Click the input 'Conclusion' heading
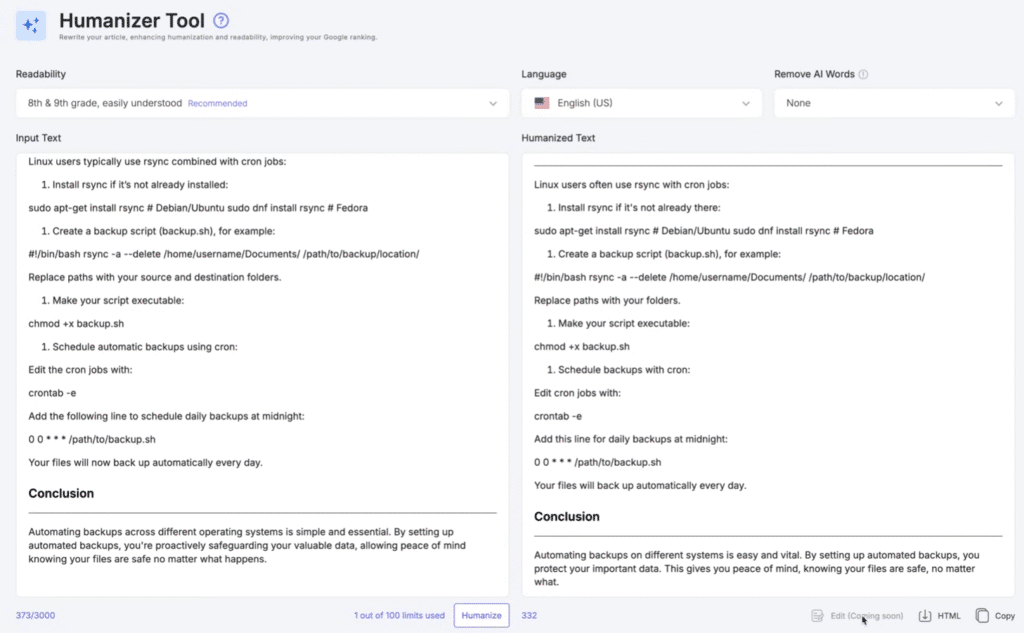This screenshot has width=1024, height=633. coord(61,493)
